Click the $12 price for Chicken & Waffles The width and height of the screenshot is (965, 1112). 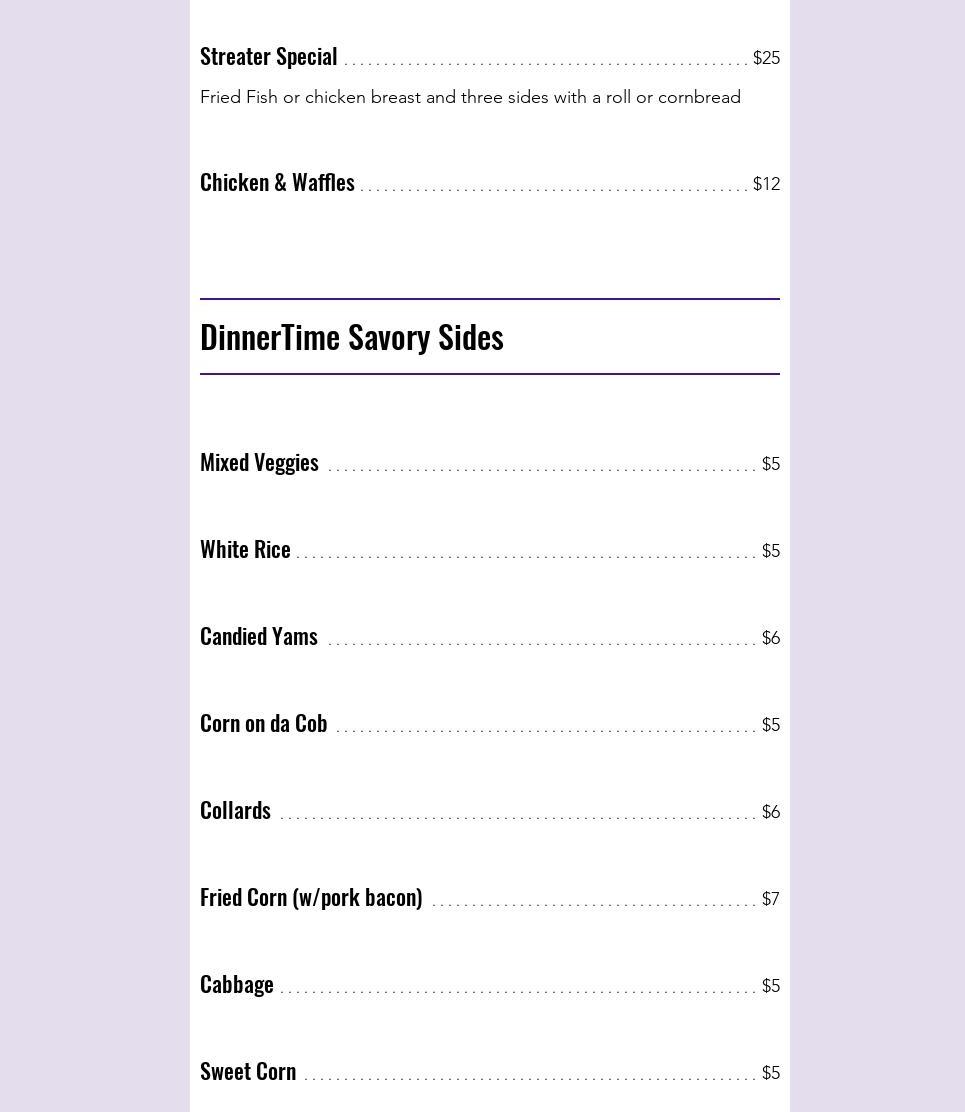(x=766, y=184)
